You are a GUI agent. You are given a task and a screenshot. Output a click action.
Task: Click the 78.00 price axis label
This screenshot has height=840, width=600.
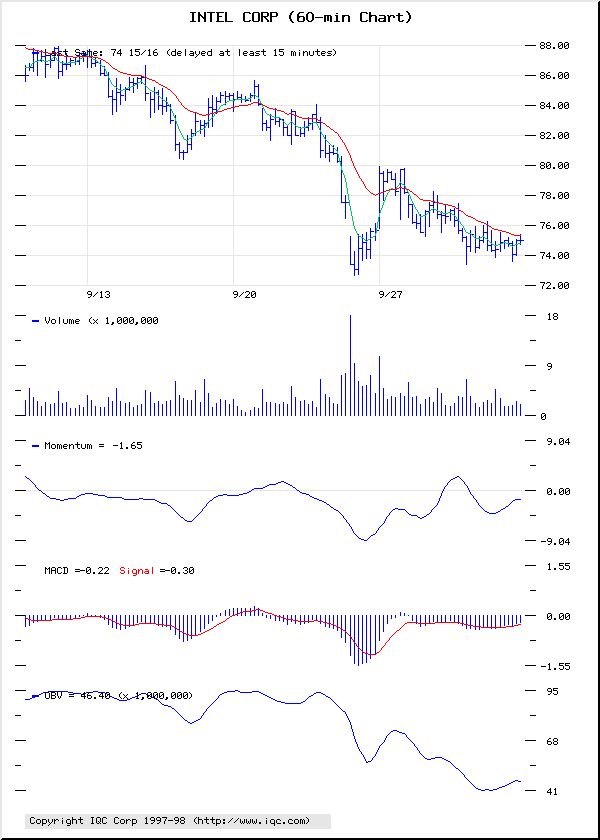pyautogui.click(x=554, y=196)
